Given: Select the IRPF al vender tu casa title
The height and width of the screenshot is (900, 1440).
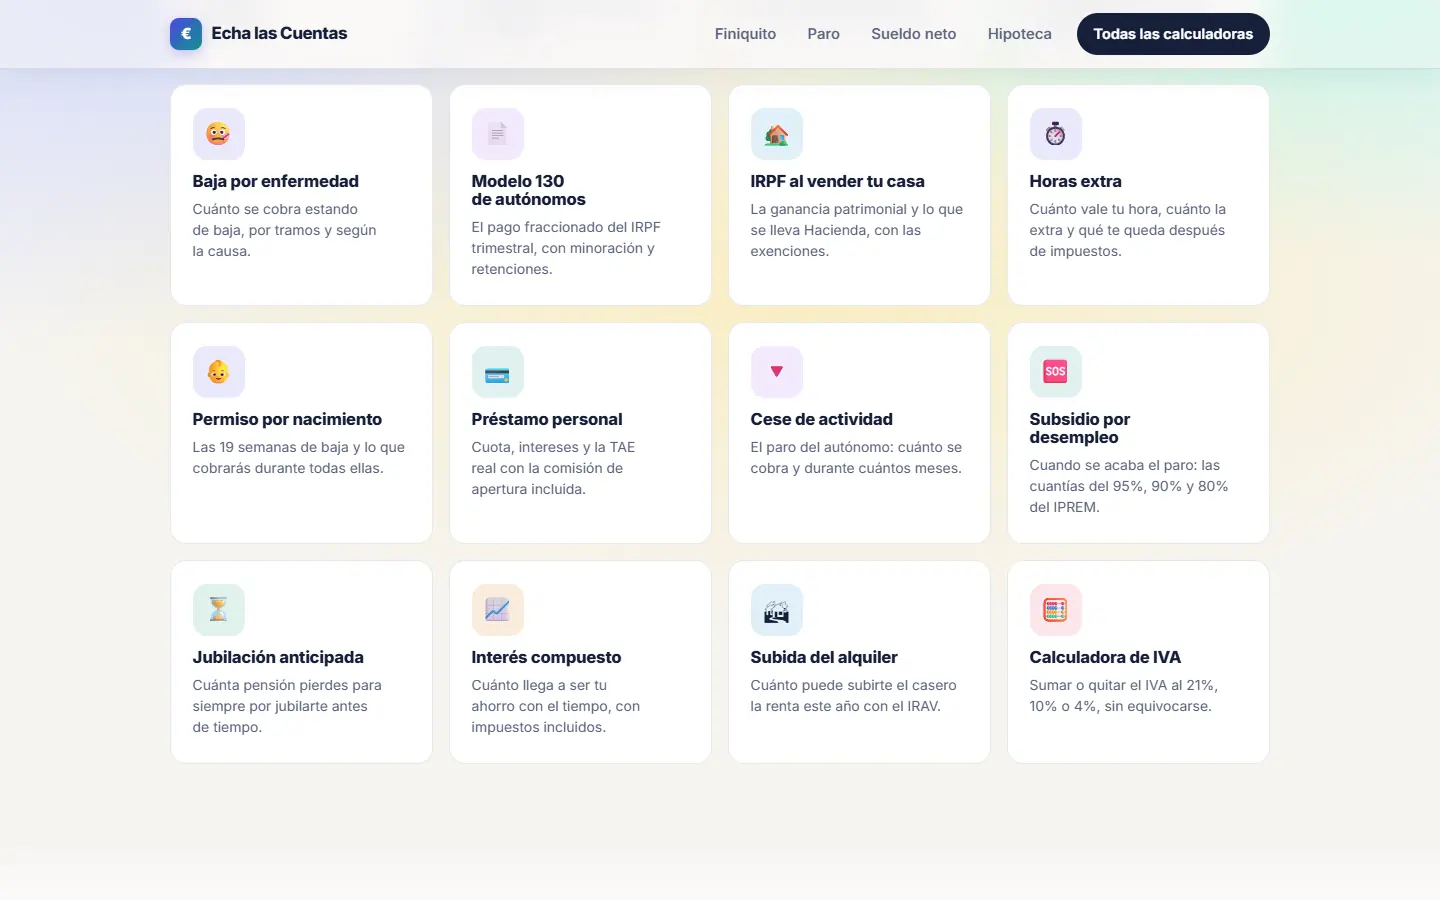Looking at the screenshot, I should (x=838, y=181).
